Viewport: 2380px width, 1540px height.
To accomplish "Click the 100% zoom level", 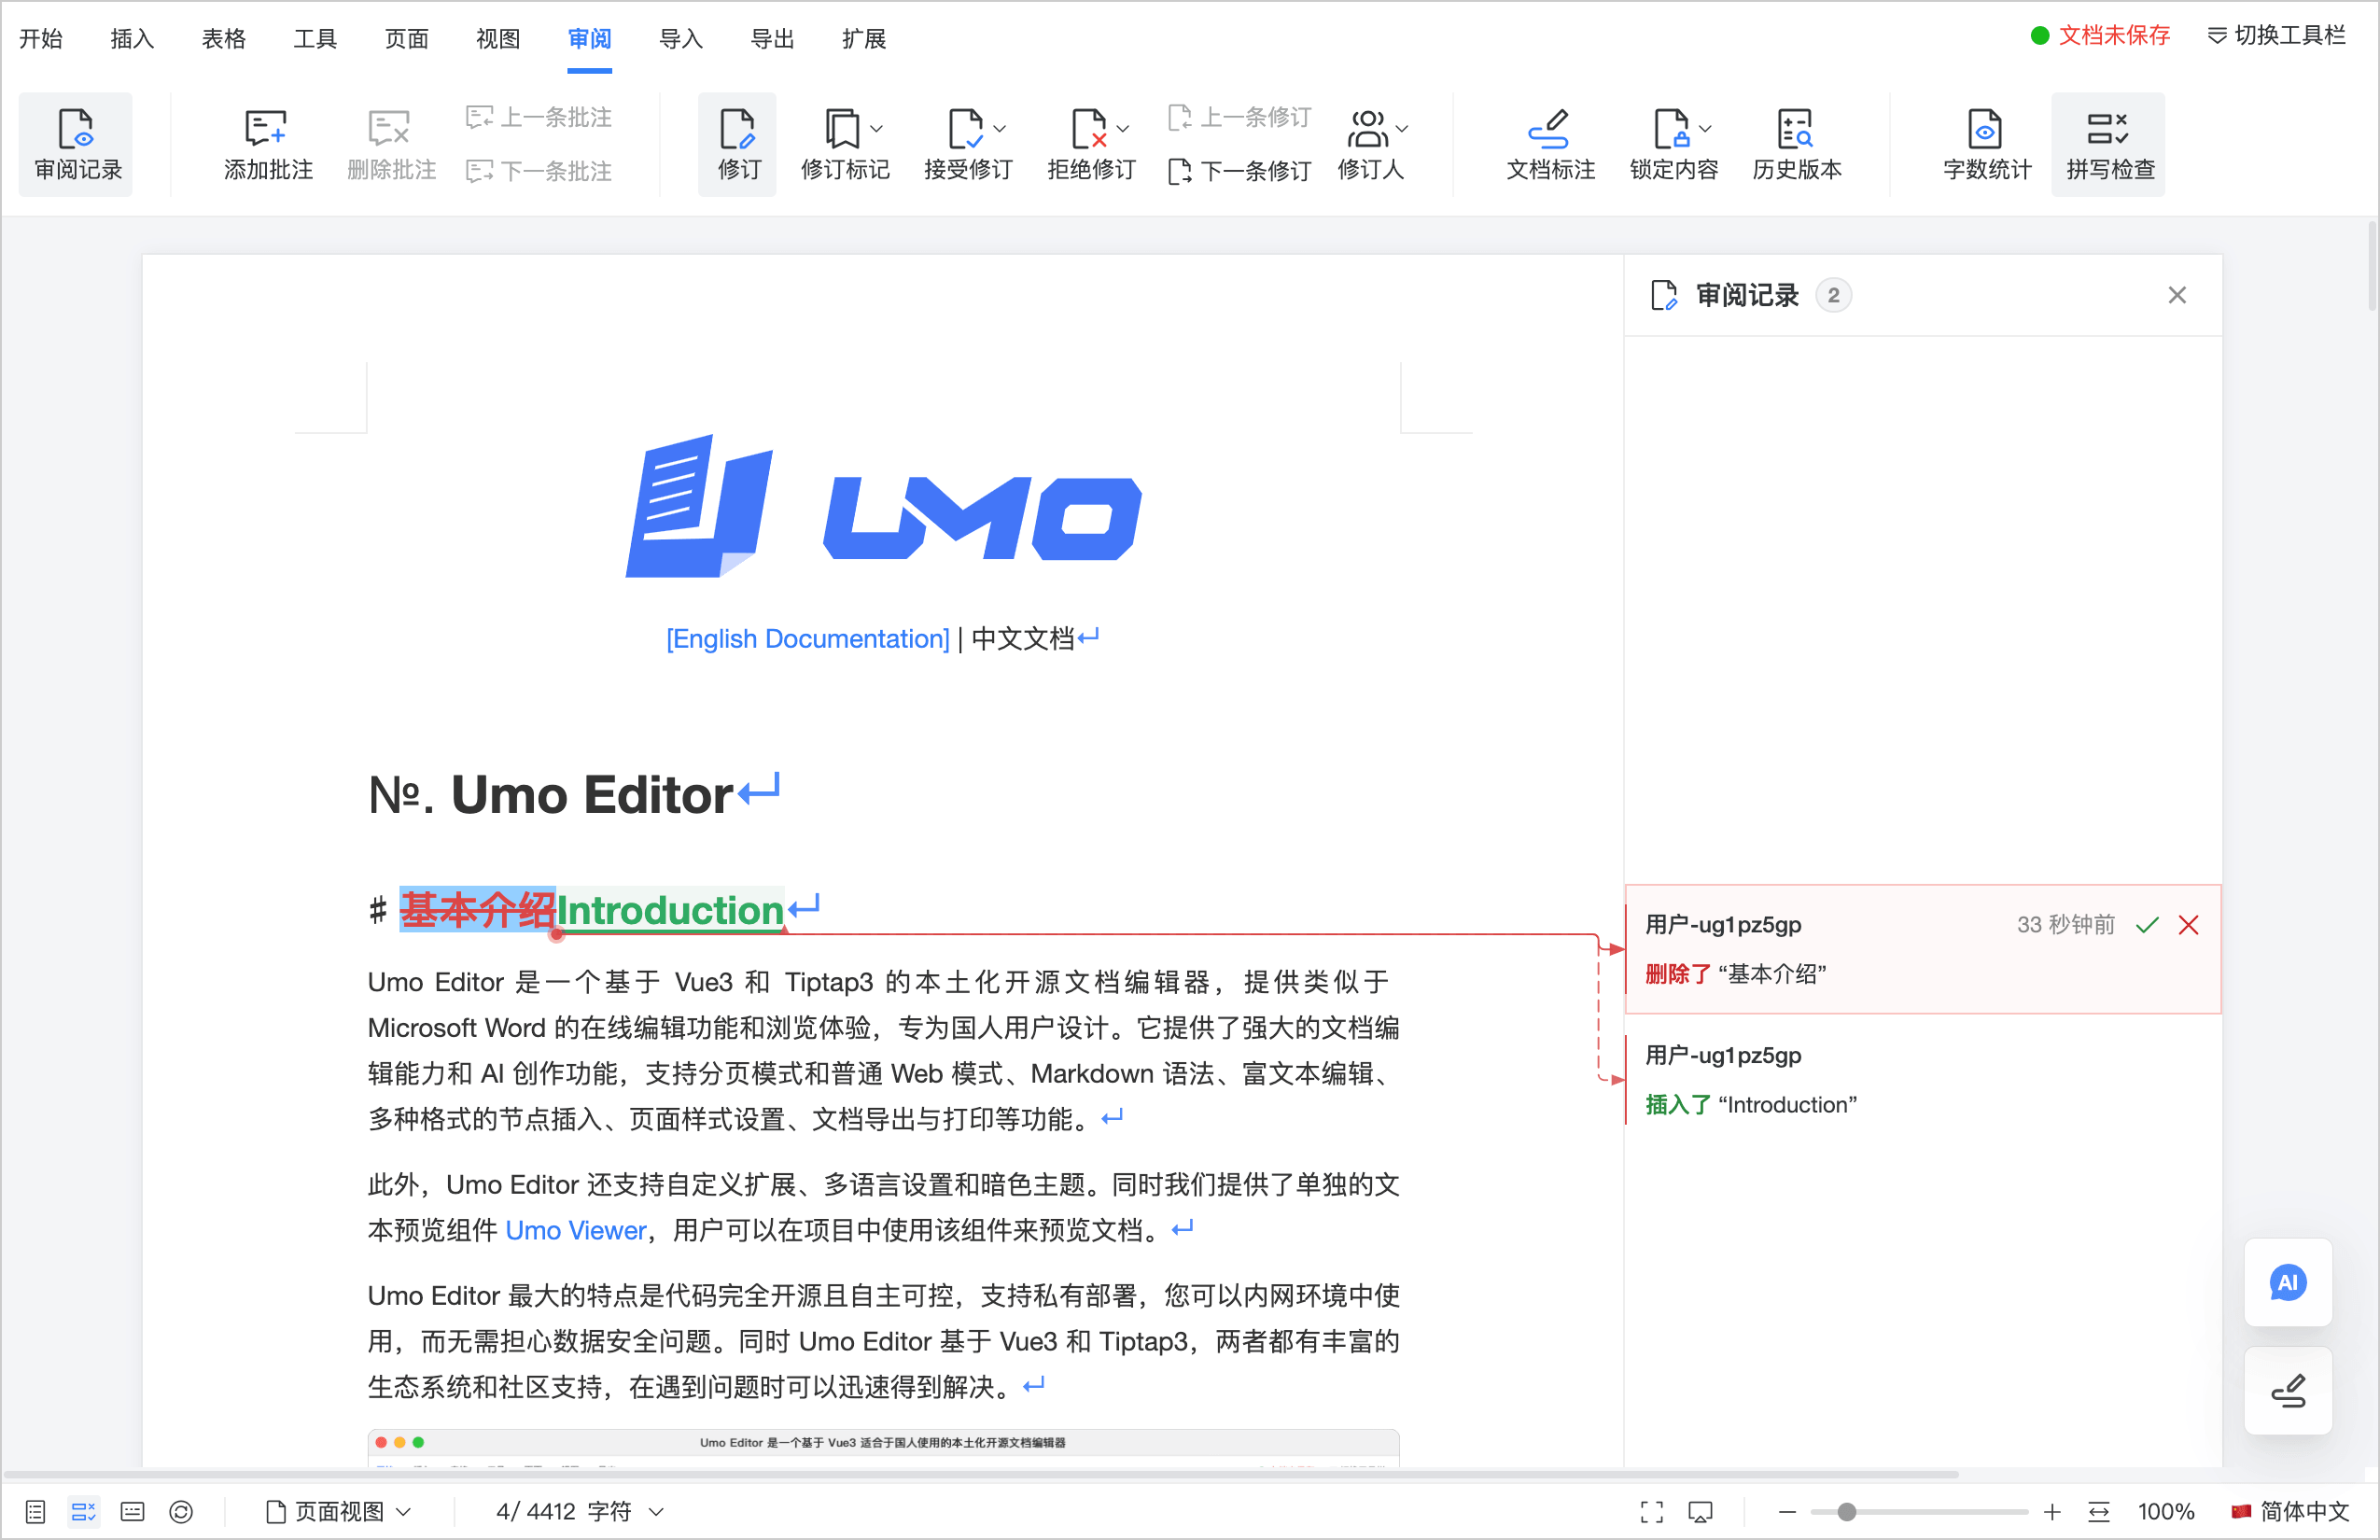I will tap(2166, 1511).
